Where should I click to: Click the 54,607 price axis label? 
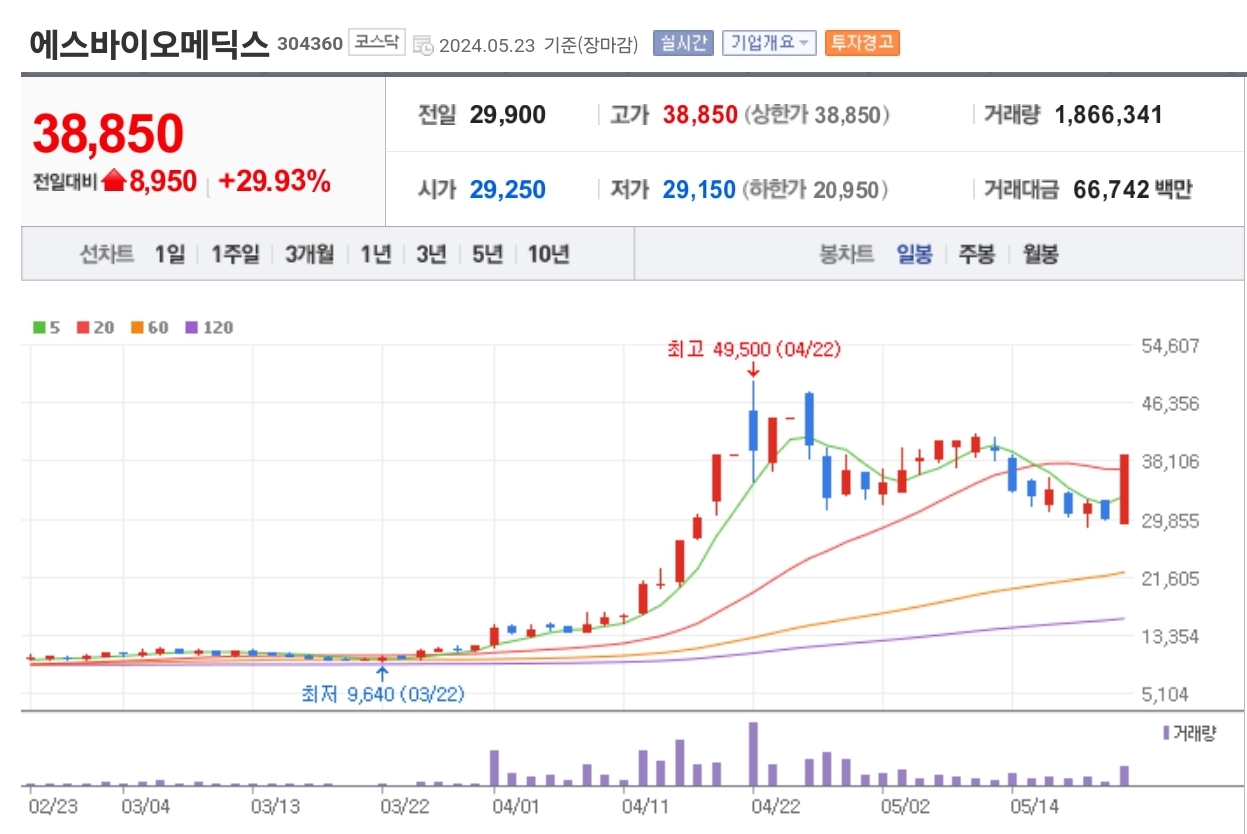pyautogui.click(x=1171, y=346)
